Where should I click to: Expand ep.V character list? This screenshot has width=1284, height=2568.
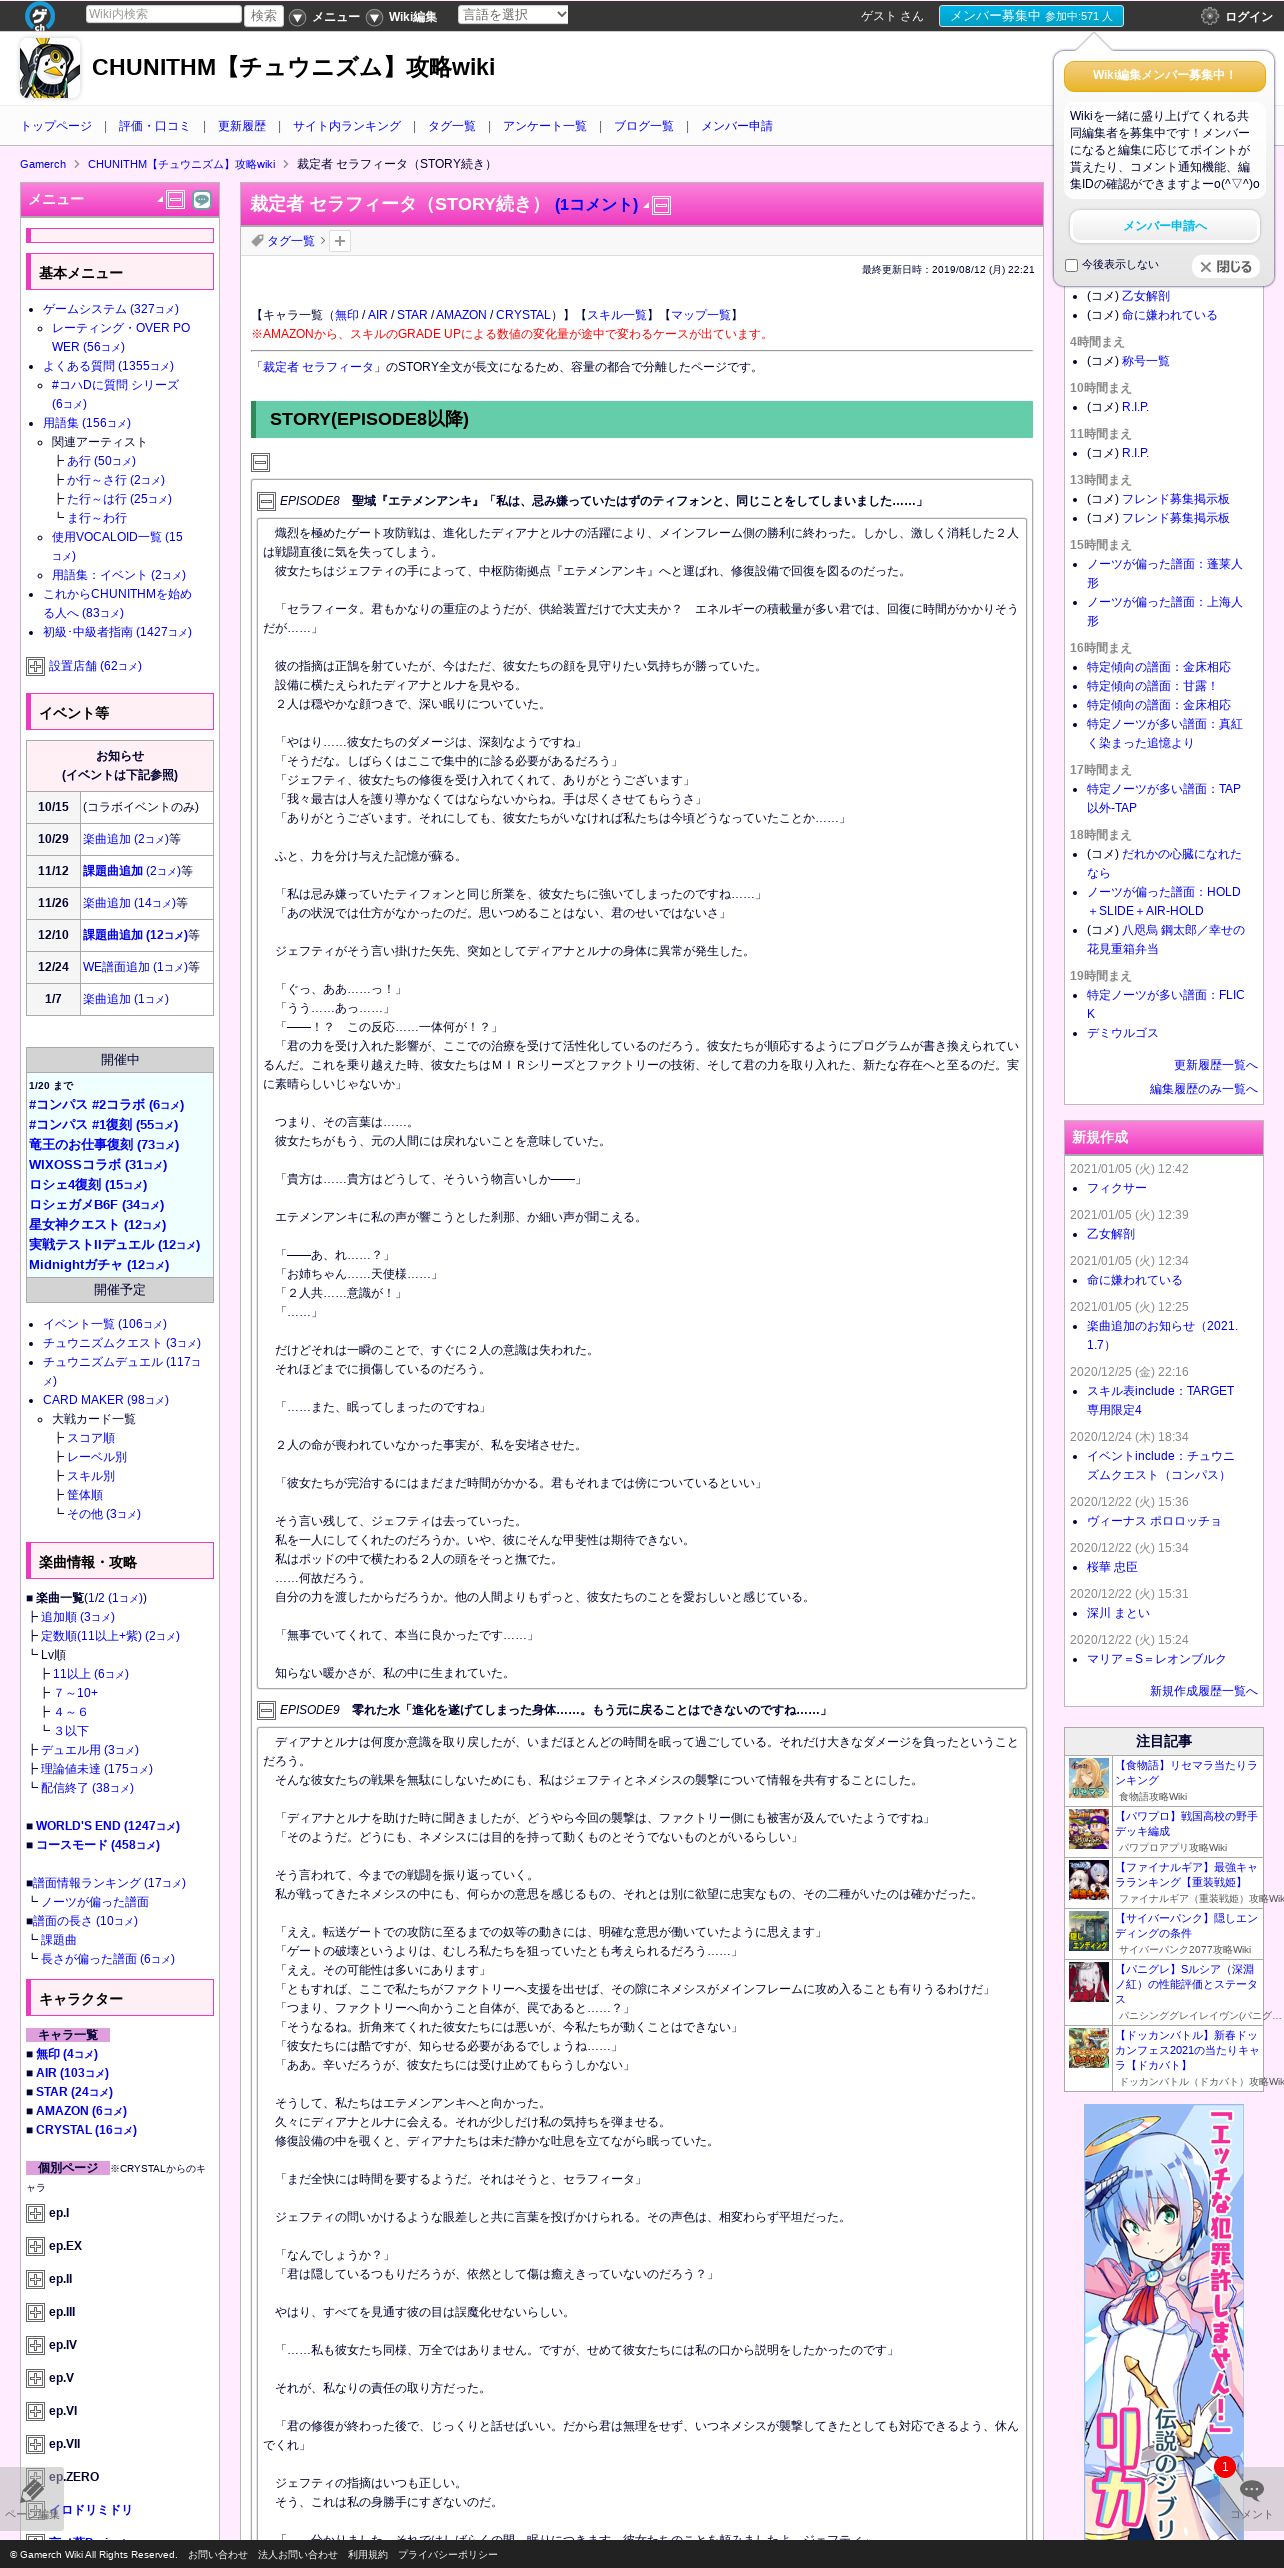[35, 2378]
